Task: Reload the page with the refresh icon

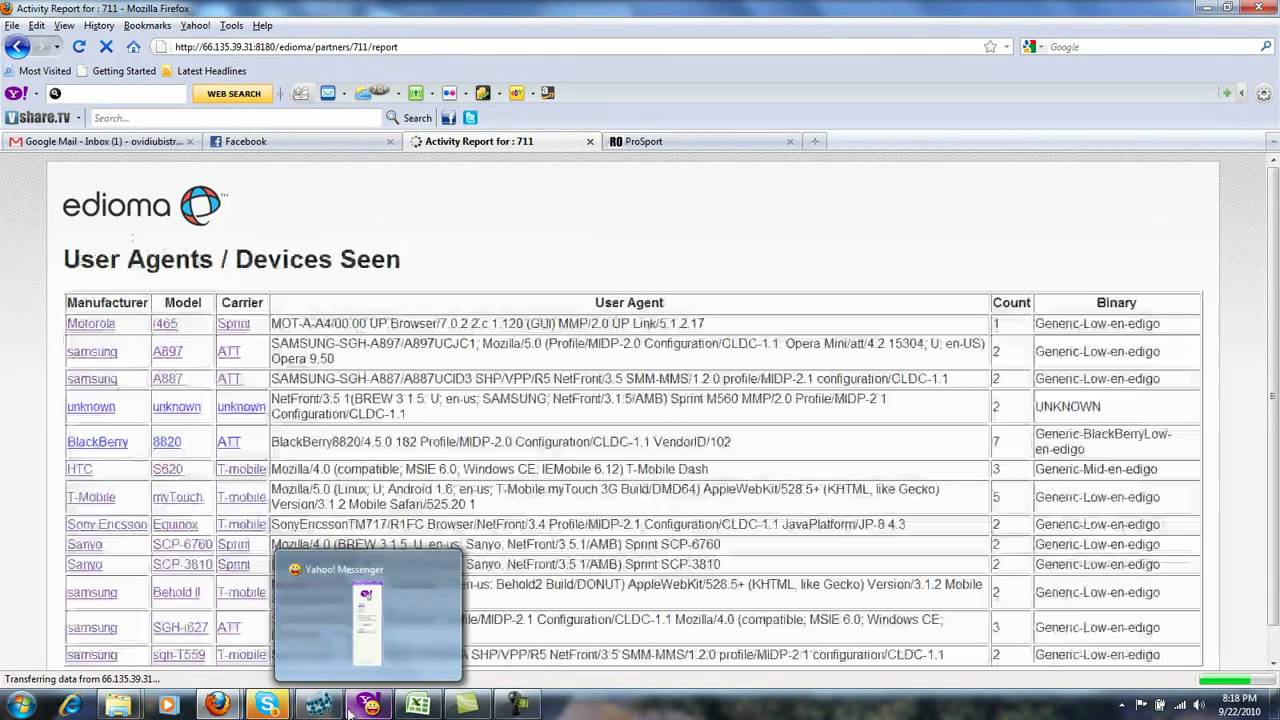Action: 79,47
